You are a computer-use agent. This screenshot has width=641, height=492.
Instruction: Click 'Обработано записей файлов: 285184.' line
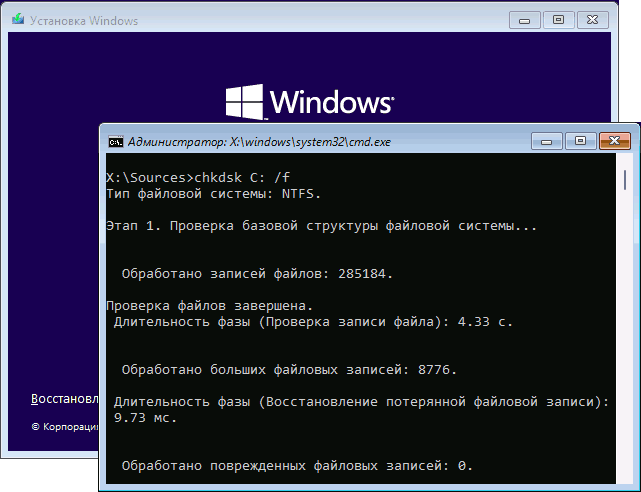257,274
